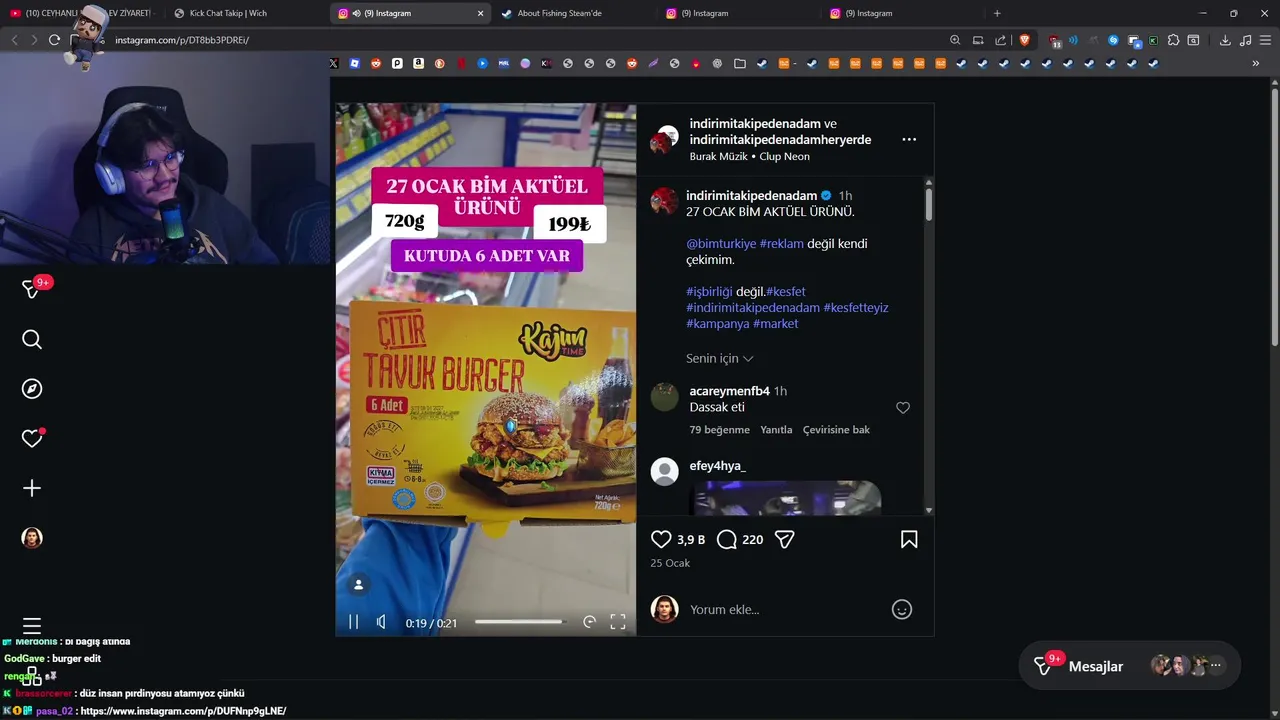This screenshot has height=720, width=1280.
Task: Open Brave Shields lion icon
Action: pos(1024,40)
